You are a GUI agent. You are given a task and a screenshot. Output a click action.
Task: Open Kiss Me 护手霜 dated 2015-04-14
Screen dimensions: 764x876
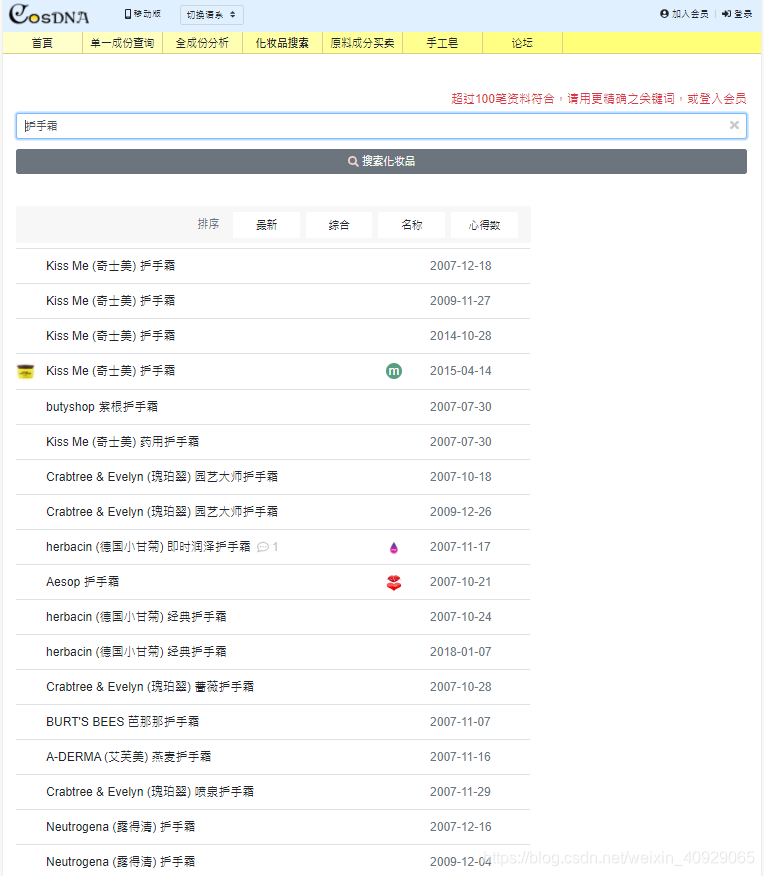tap(111, 371)
